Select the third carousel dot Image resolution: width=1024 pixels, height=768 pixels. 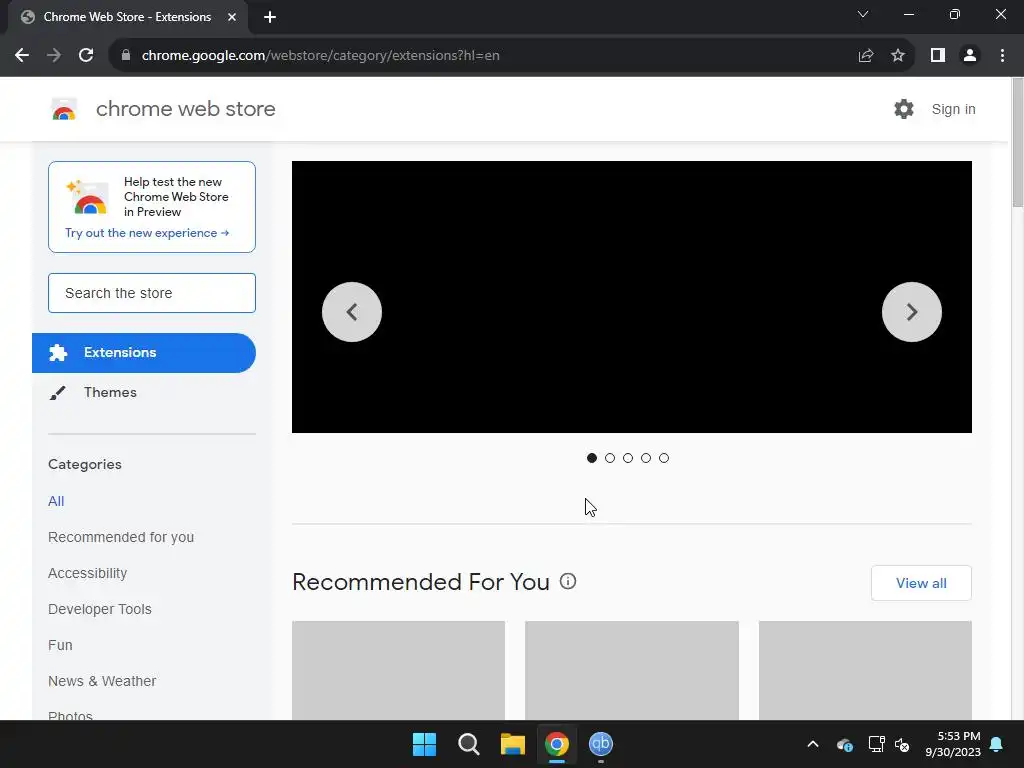pos(628,458)
